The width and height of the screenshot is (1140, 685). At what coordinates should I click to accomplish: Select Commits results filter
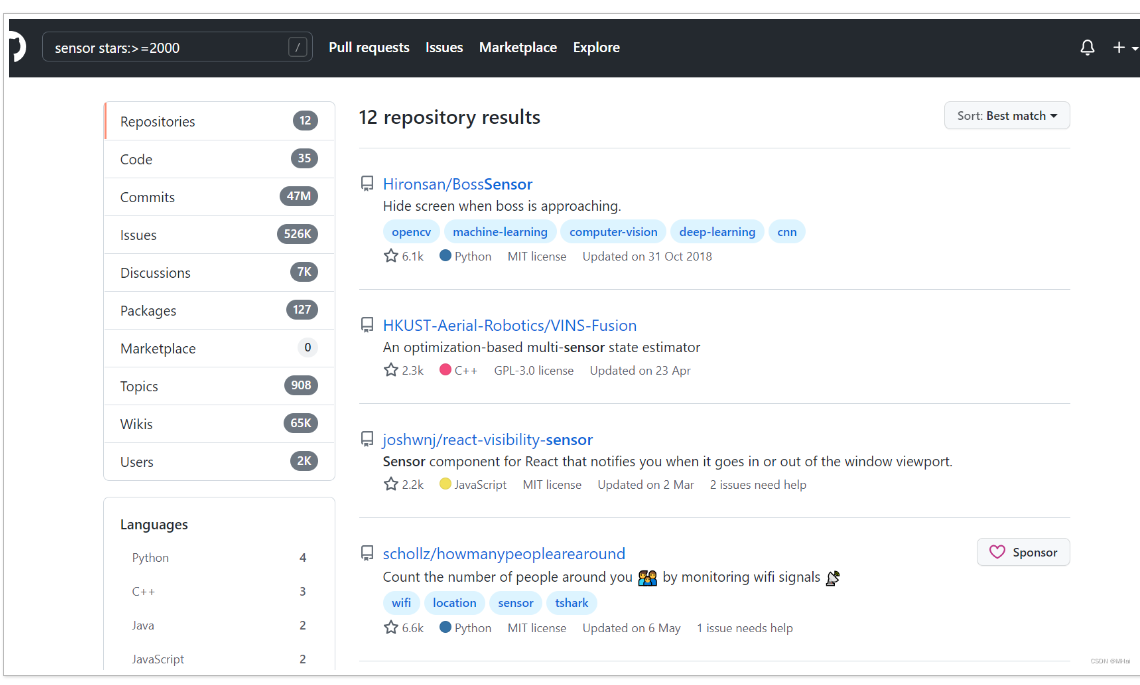220,197
